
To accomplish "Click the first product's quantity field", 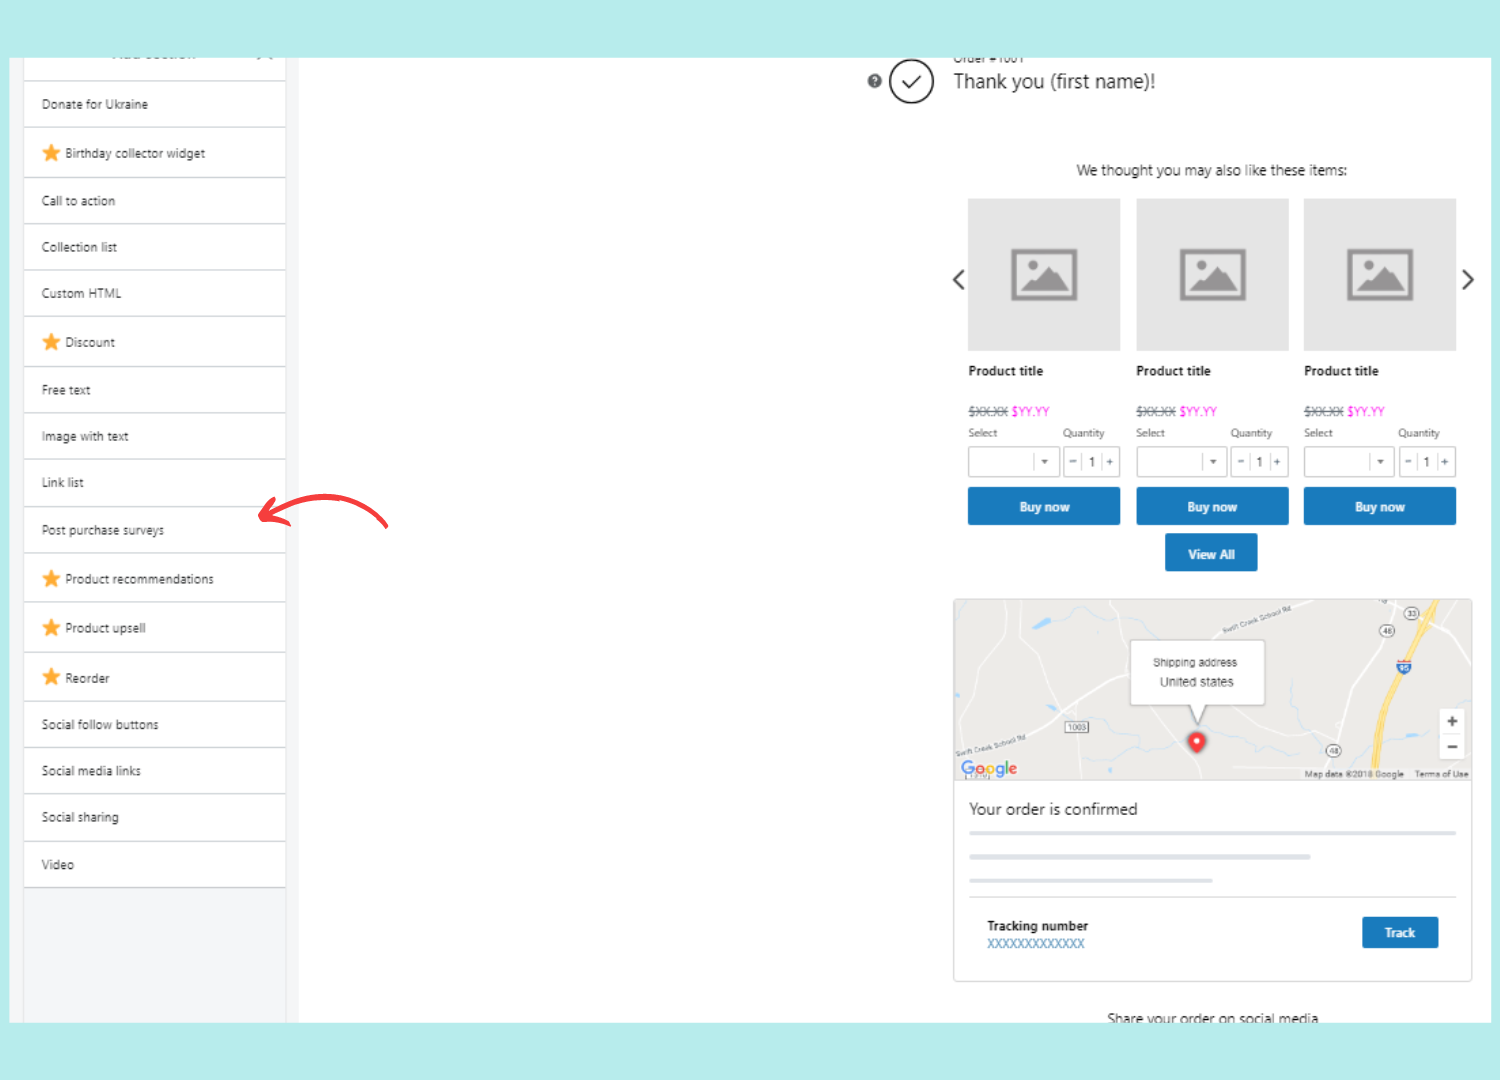I will (1092, 462).
